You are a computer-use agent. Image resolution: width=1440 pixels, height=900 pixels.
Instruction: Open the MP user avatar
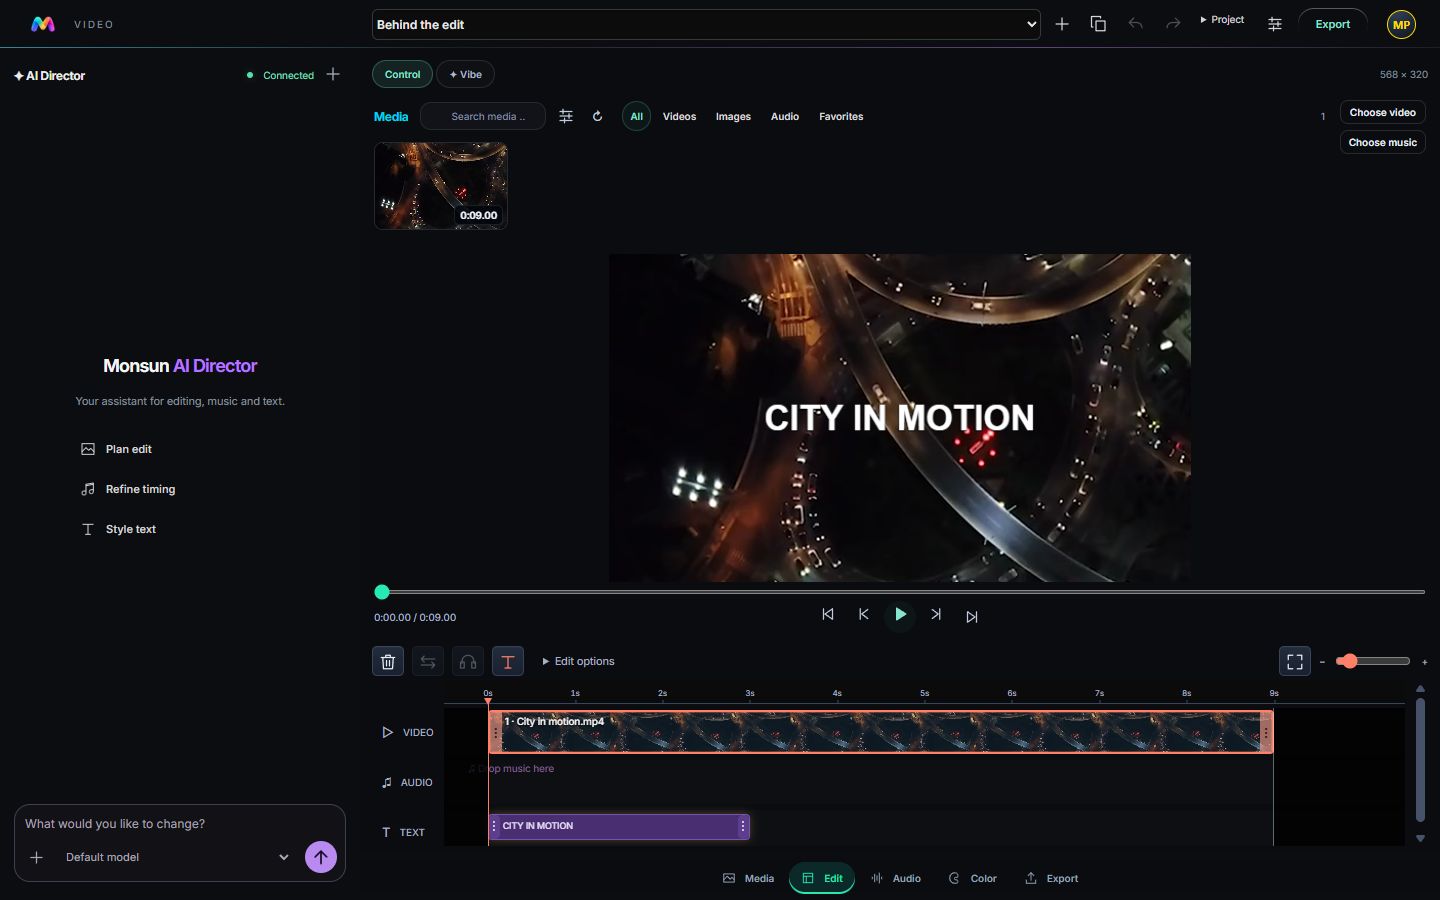tap(1401, 25)
